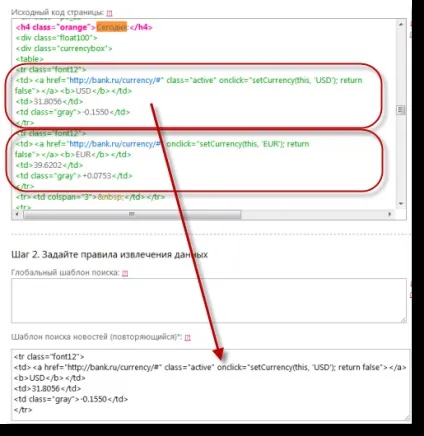Click the vertical scrollbar thumb in source code
Image resolution: width=424 pixels, height=436 pixels.
point(401,110)
